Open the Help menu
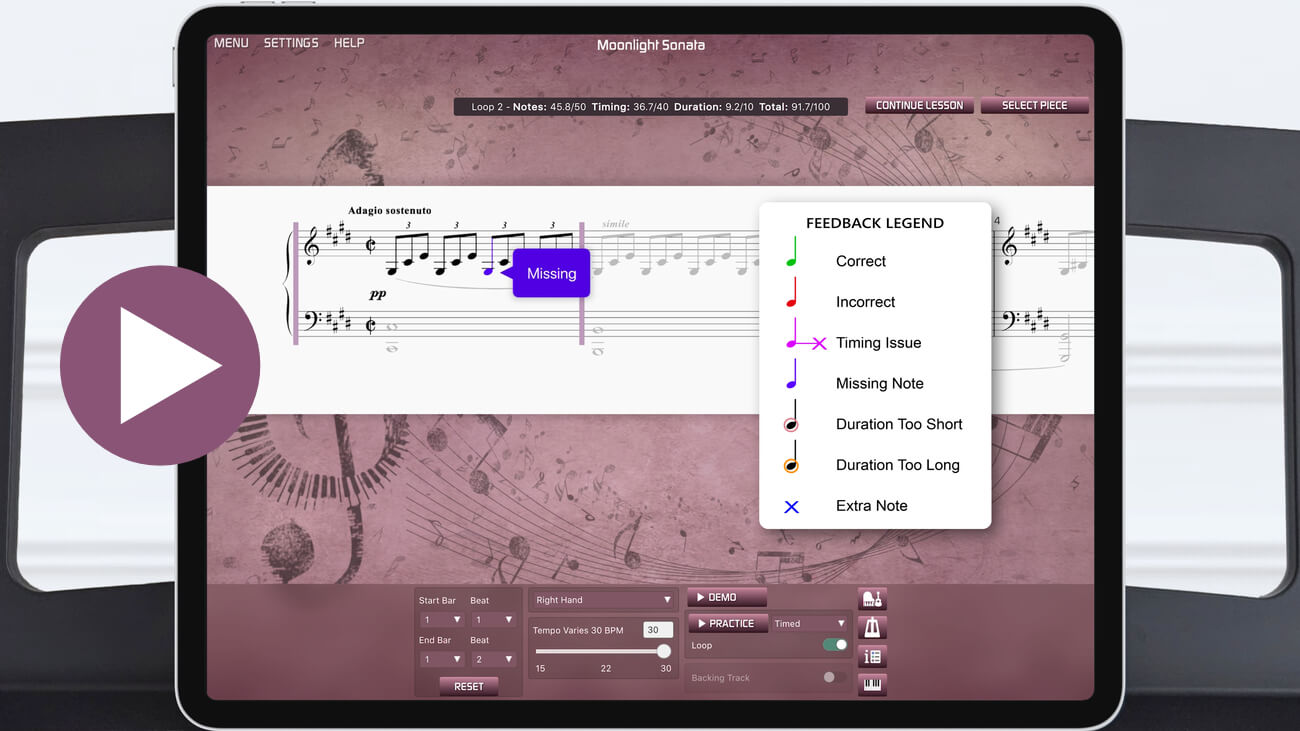 click(349, 42)
